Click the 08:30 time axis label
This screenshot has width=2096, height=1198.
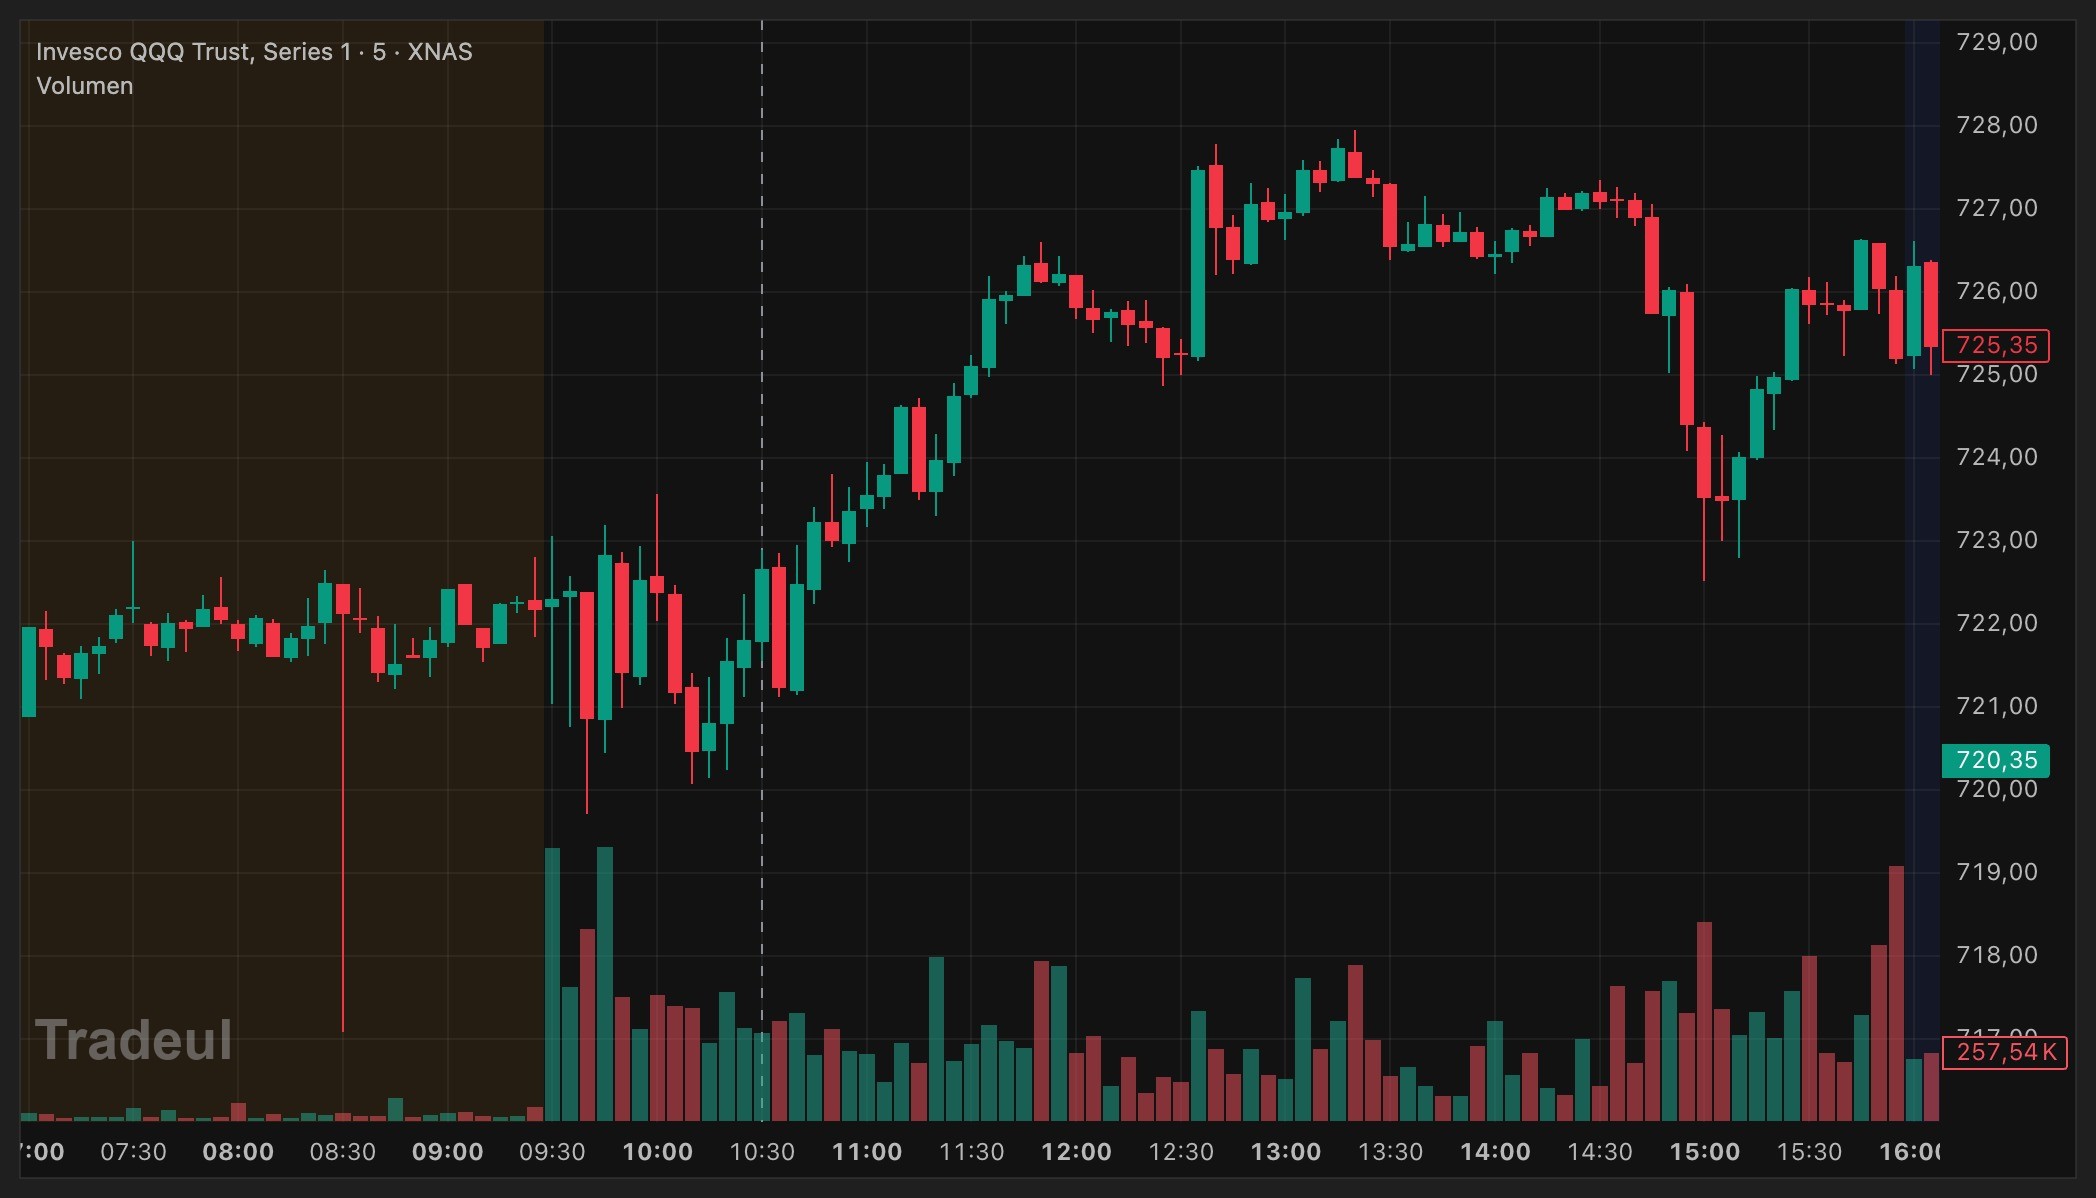click(x=343, y=1152)
